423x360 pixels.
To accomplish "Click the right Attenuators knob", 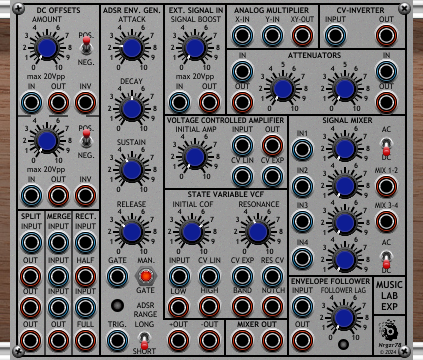I will [345, 89].
